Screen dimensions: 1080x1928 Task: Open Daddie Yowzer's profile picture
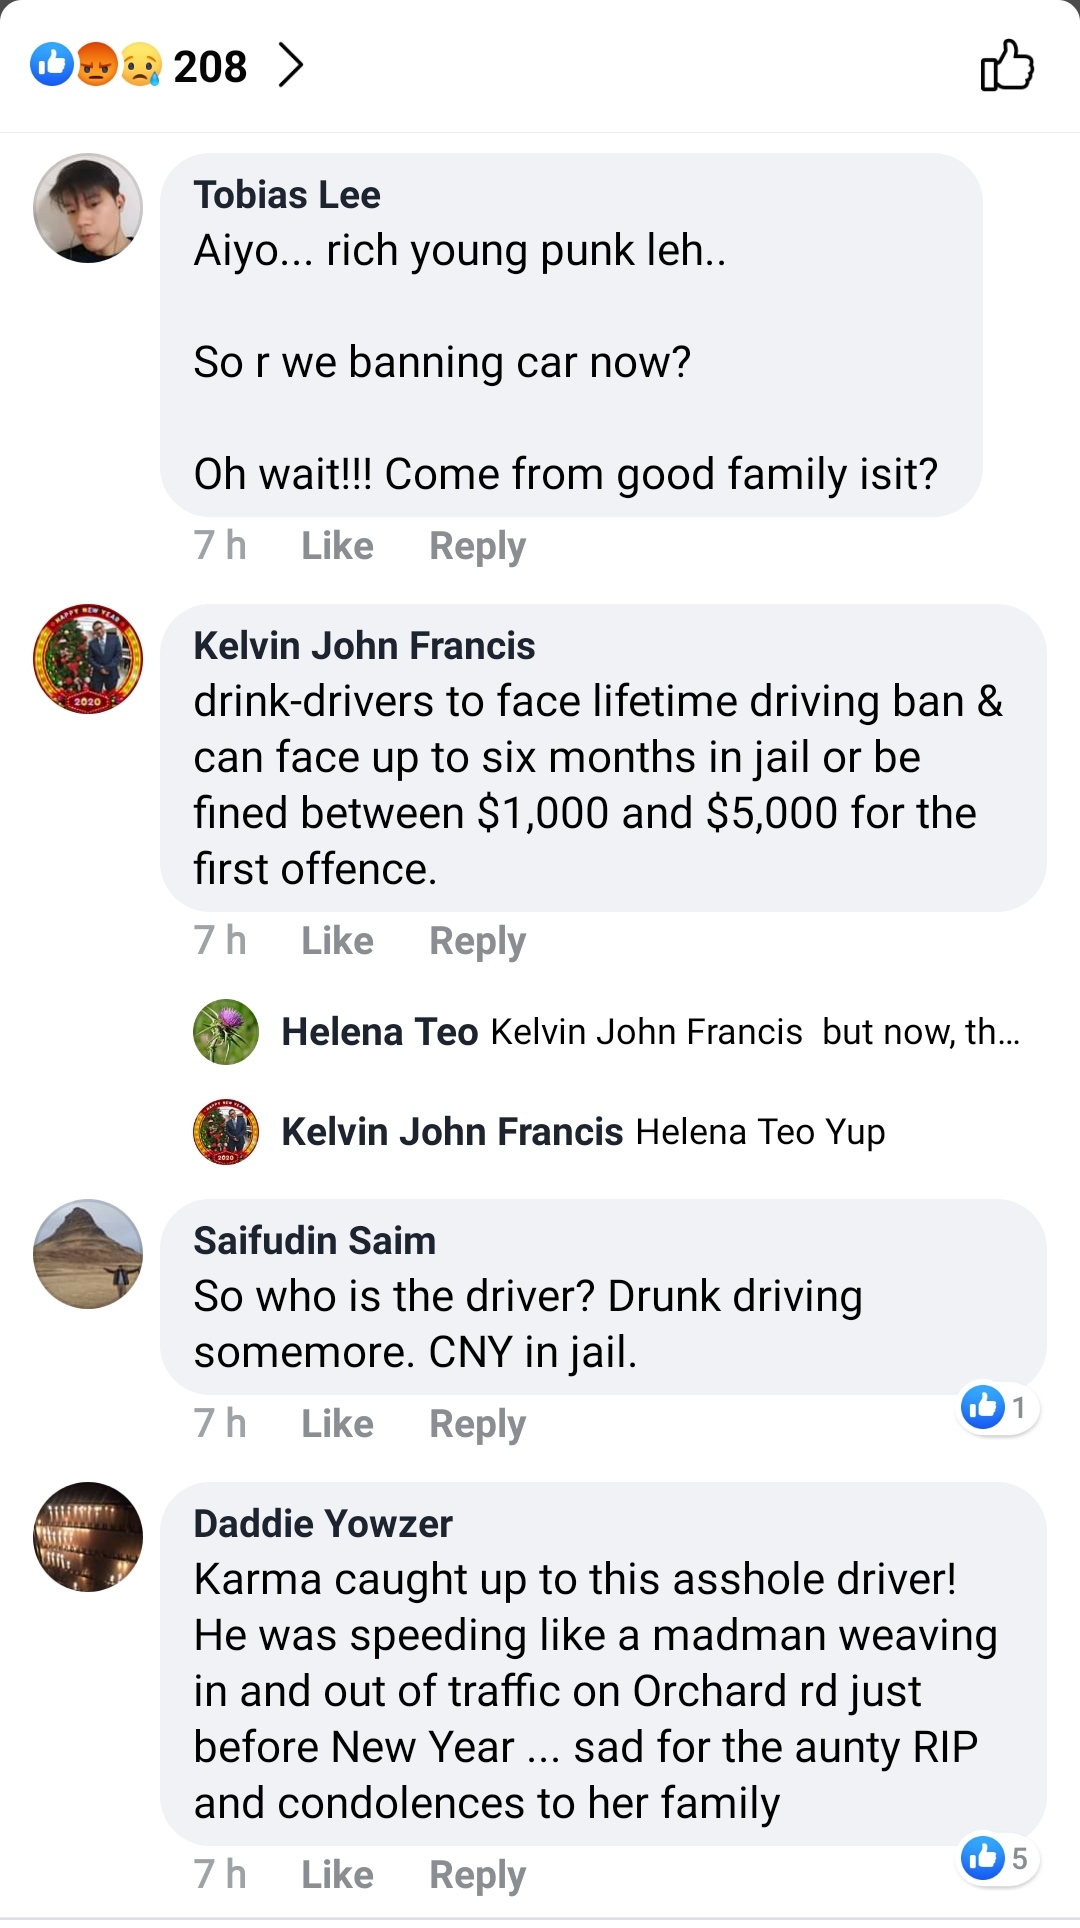pos(88,1537)
